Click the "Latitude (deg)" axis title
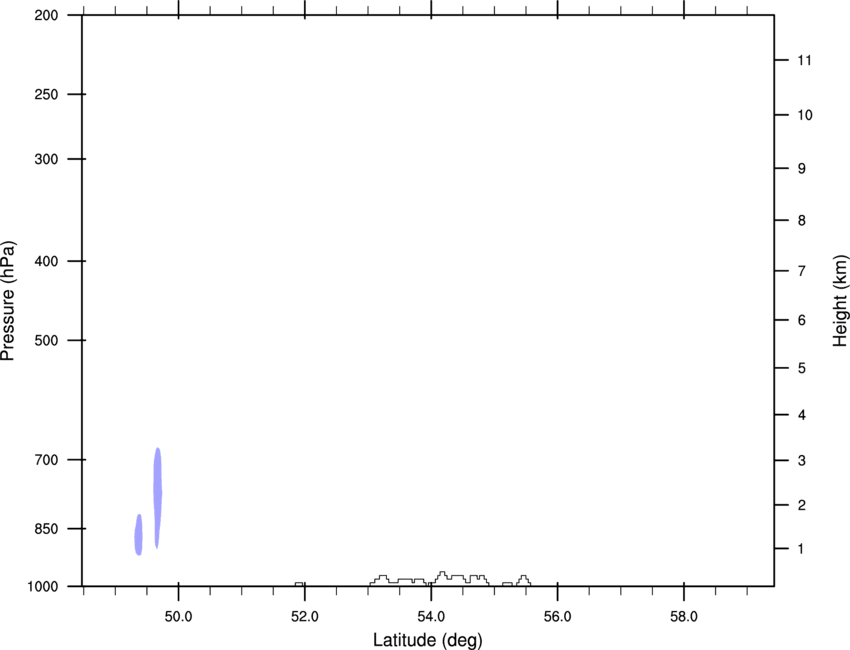 pyautogui.click(x=427, y=639)
